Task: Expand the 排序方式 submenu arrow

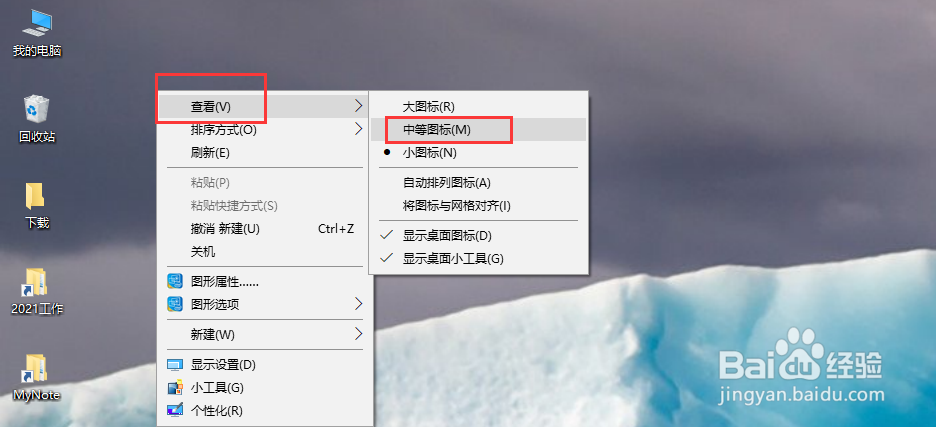Action: click(358, 129)
